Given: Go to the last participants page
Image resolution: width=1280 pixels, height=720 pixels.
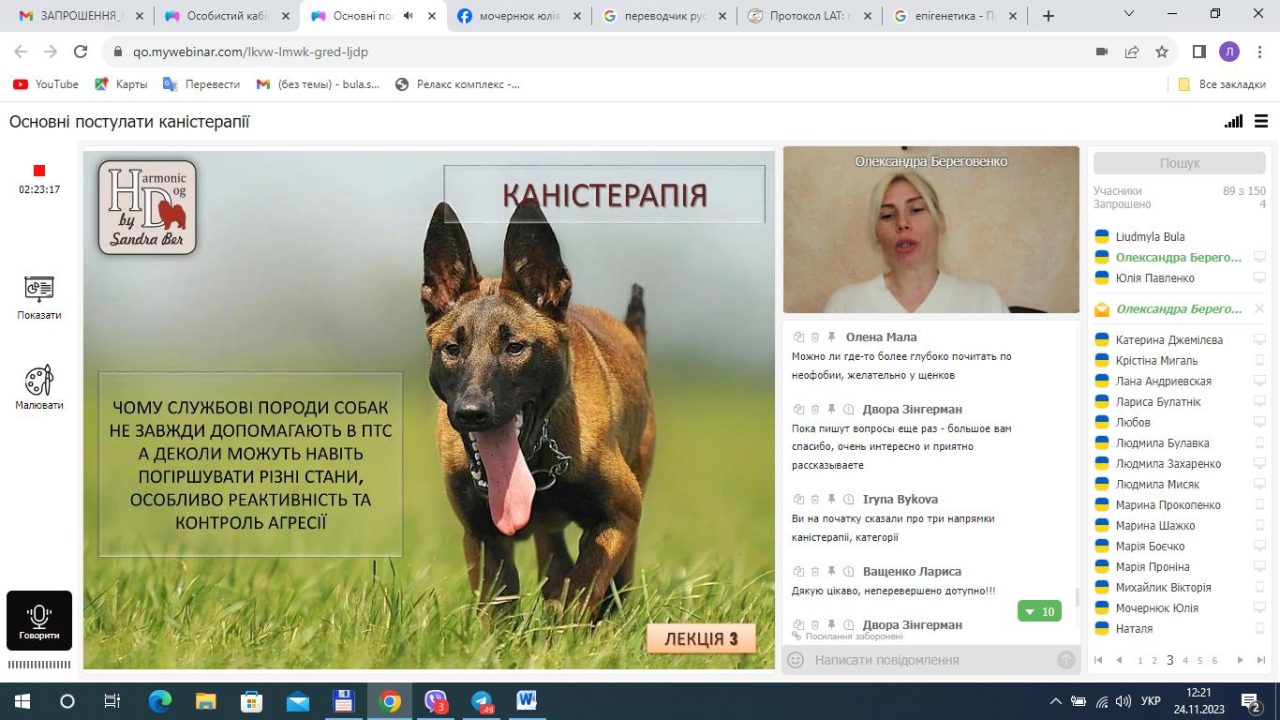Looking at the screenshot, I should [1260, 661].
